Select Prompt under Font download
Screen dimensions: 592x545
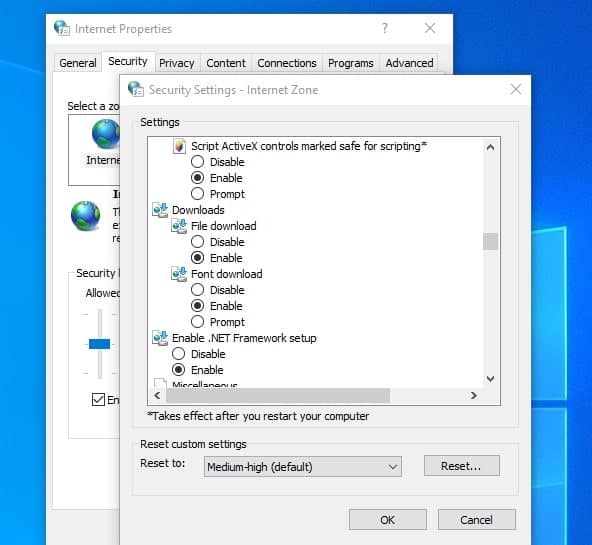click(x=197, y=322)
